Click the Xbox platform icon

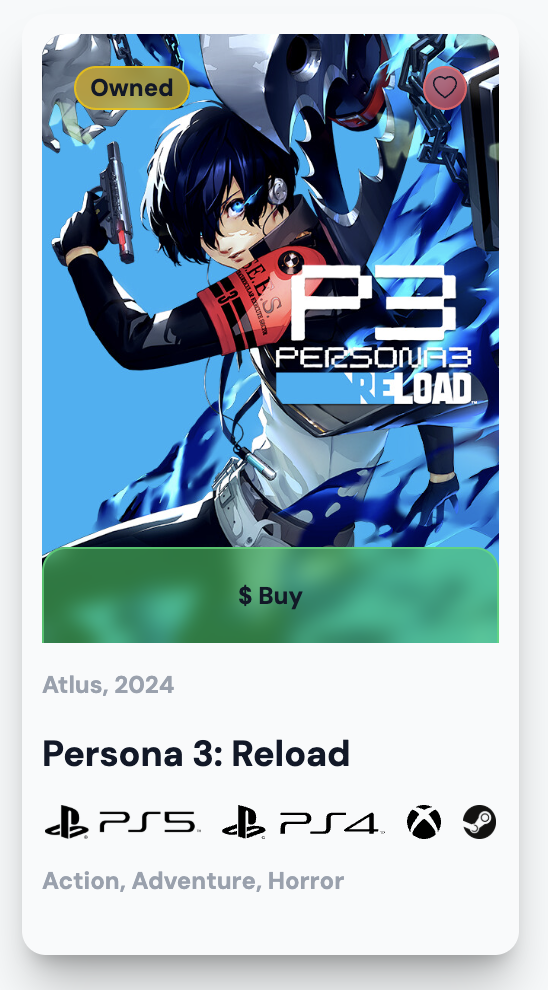pyautogui.click(x=424, y=822)
